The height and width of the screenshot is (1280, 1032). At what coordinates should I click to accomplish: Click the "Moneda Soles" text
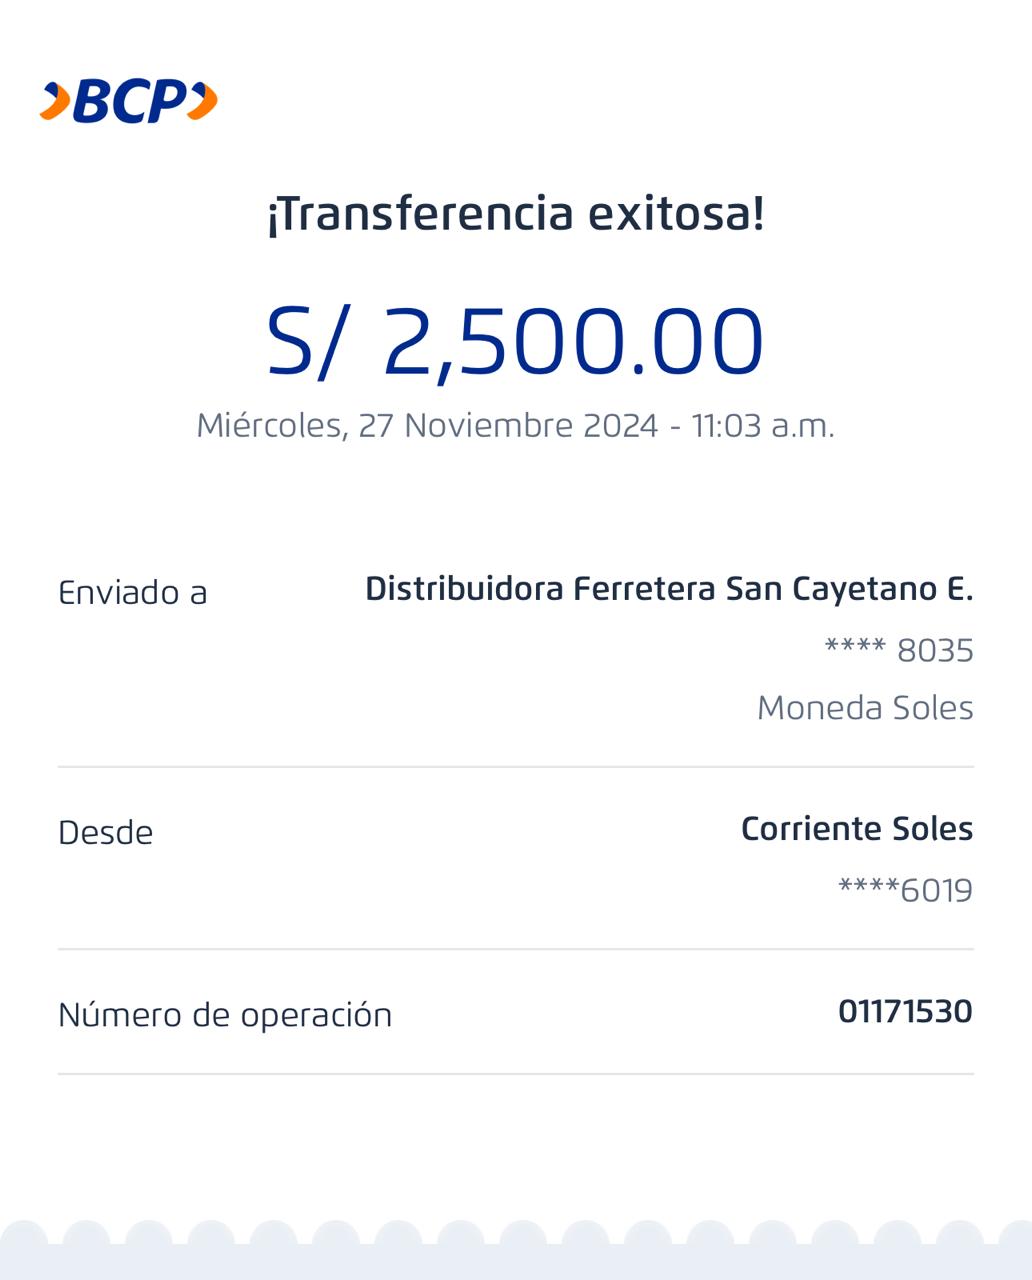865,708
